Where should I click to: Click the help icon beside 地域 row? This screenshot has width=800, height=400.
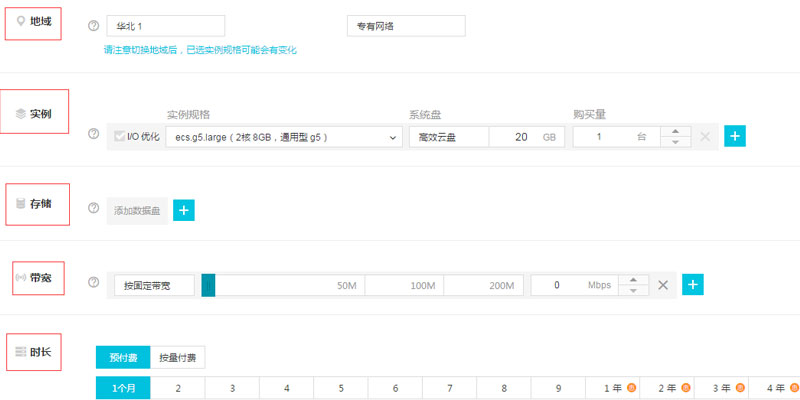(93, 26)
